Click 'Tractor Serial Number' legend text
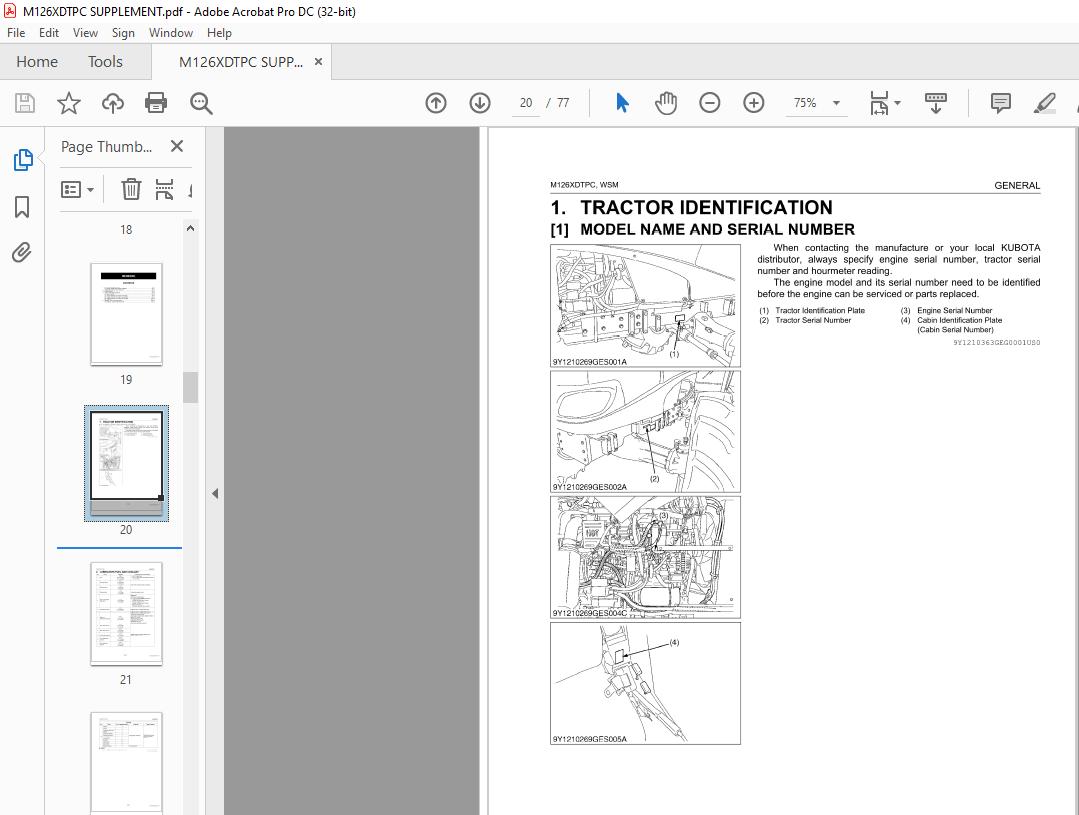 (x=813, y=320)
